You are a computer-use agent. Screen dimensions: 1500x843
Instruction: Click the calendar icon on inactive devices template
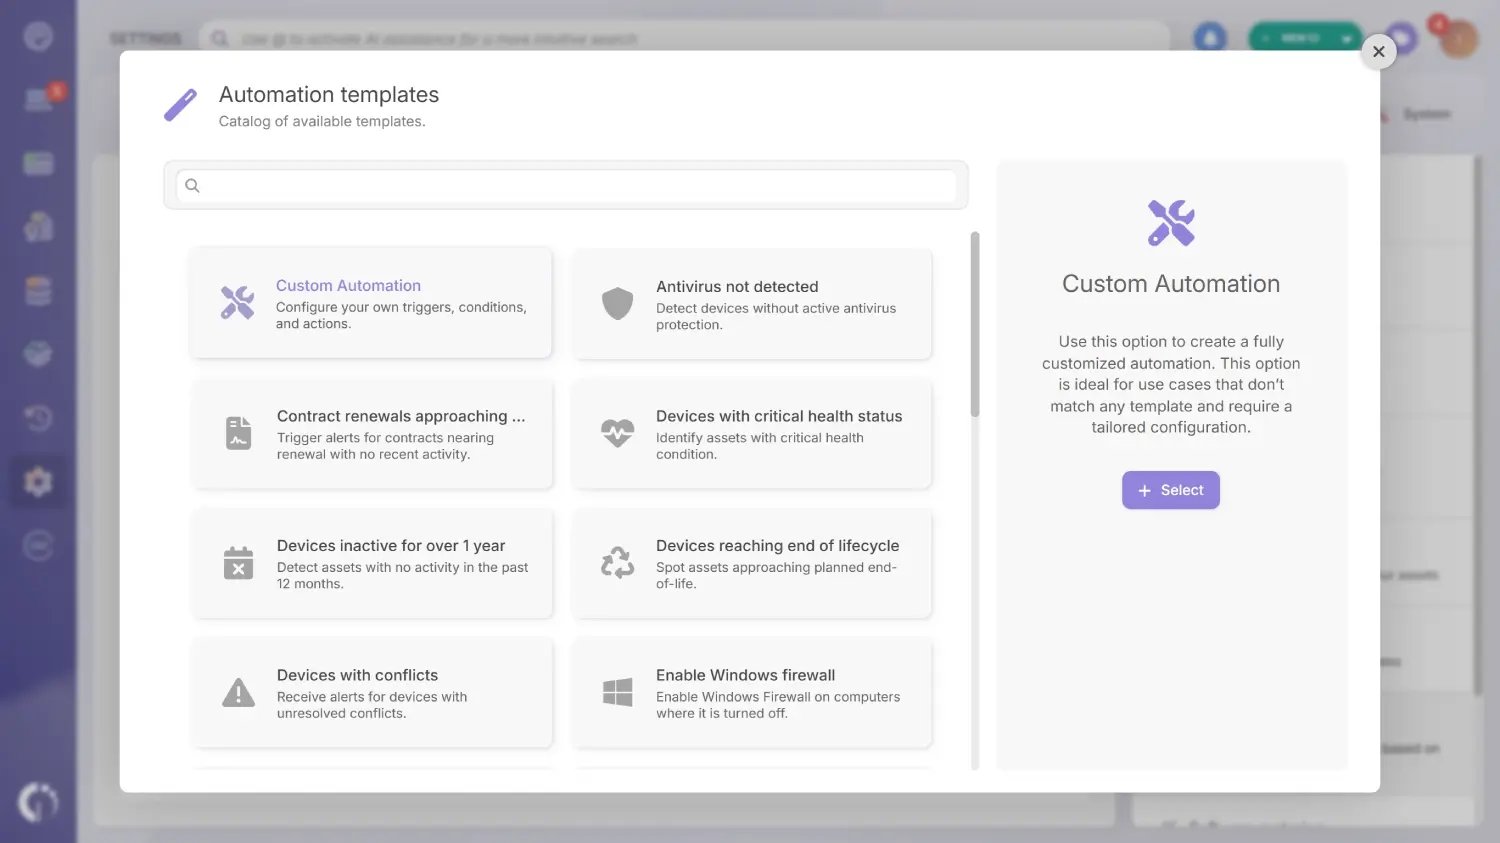238,563
